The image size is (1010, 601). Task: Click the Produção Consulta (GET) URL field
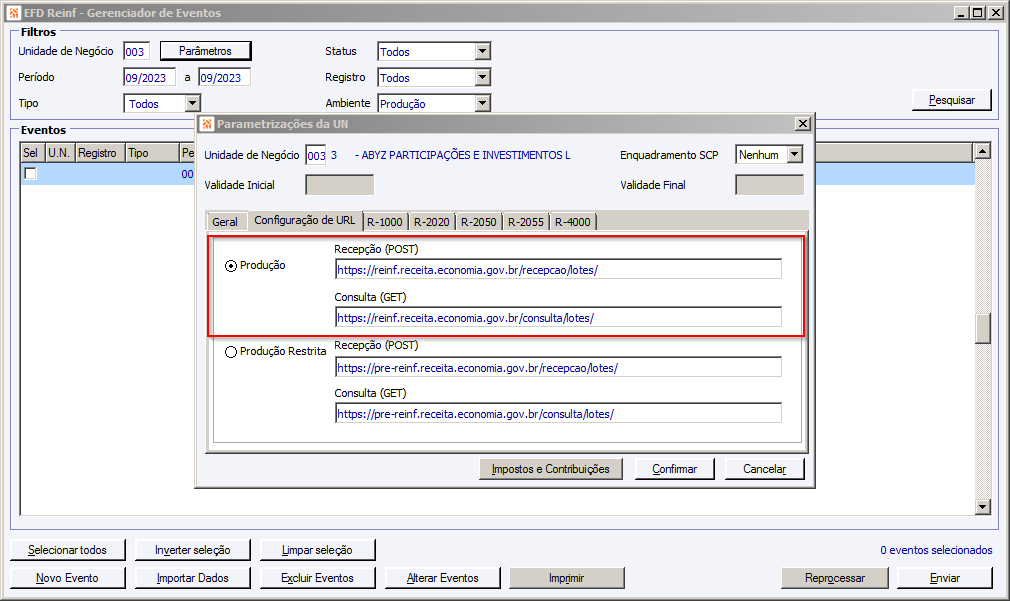558,318
